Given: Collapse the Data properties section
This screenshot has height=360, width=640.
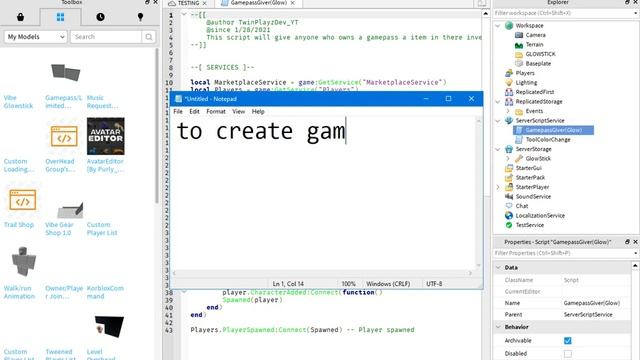Looking at the screenshot, I should (498, 268).
